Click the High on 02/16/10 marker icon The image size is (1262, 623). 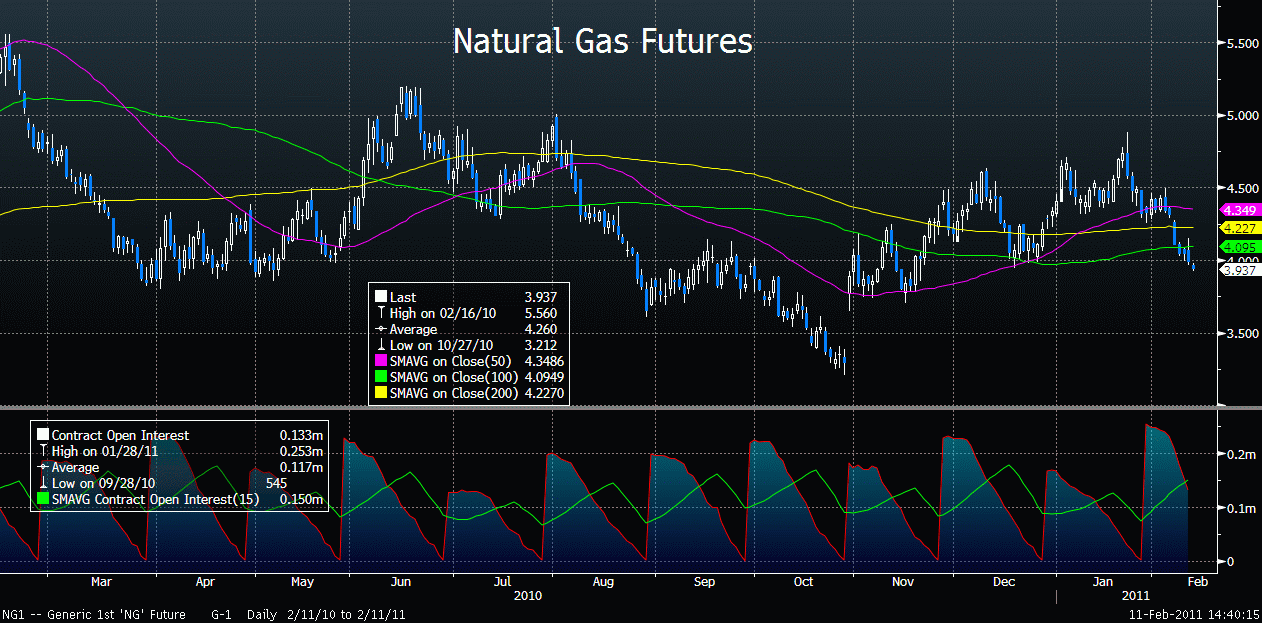381,313
